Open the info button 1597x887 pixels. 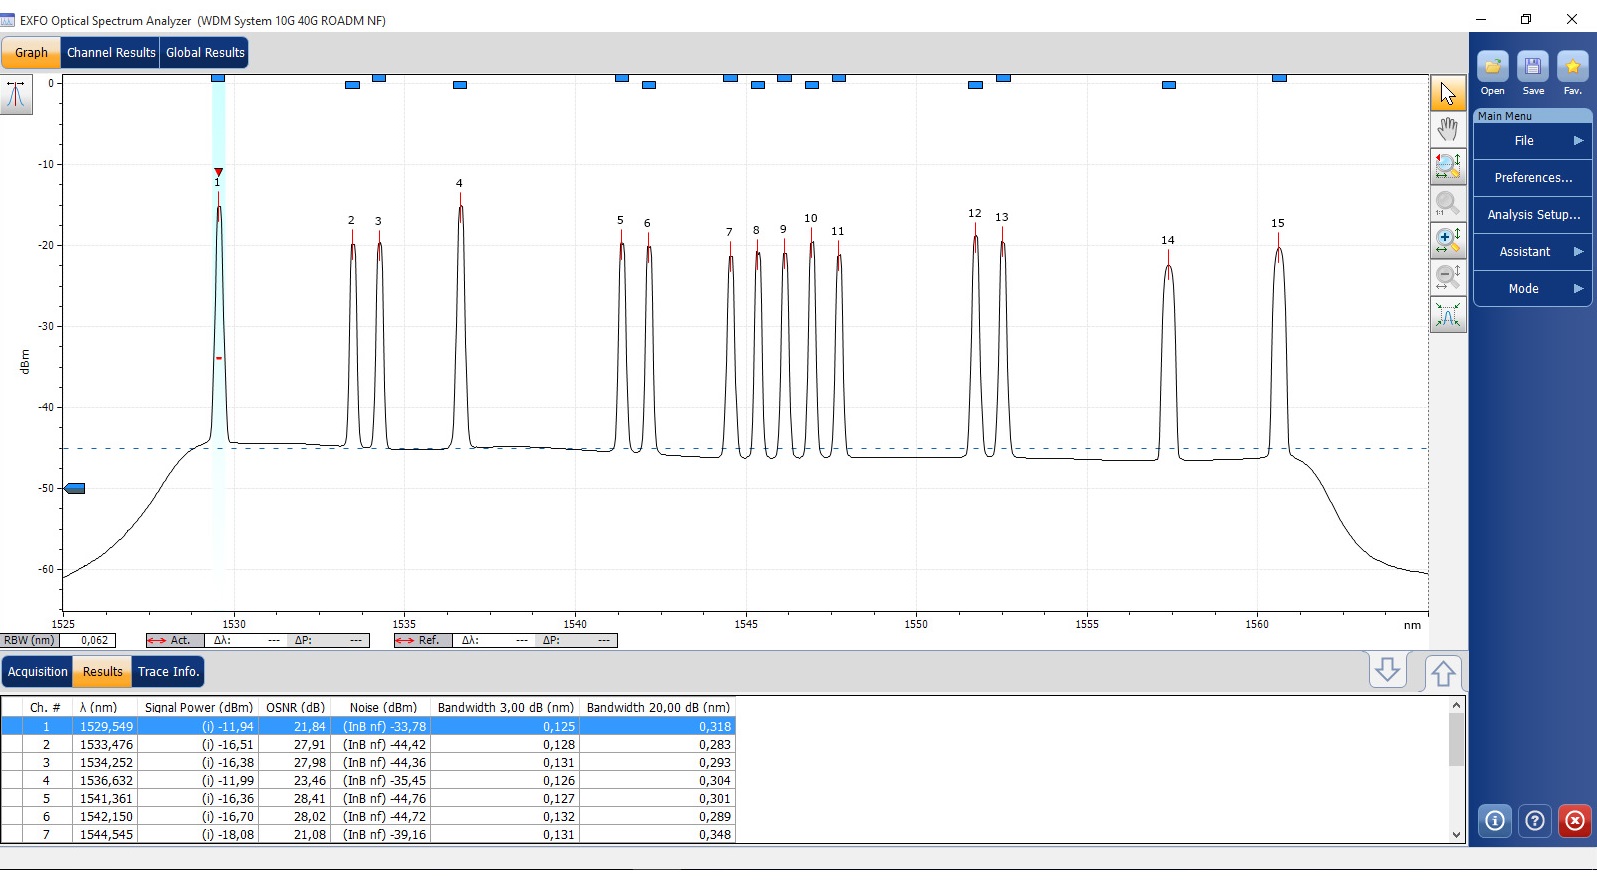click(1494, 821)
